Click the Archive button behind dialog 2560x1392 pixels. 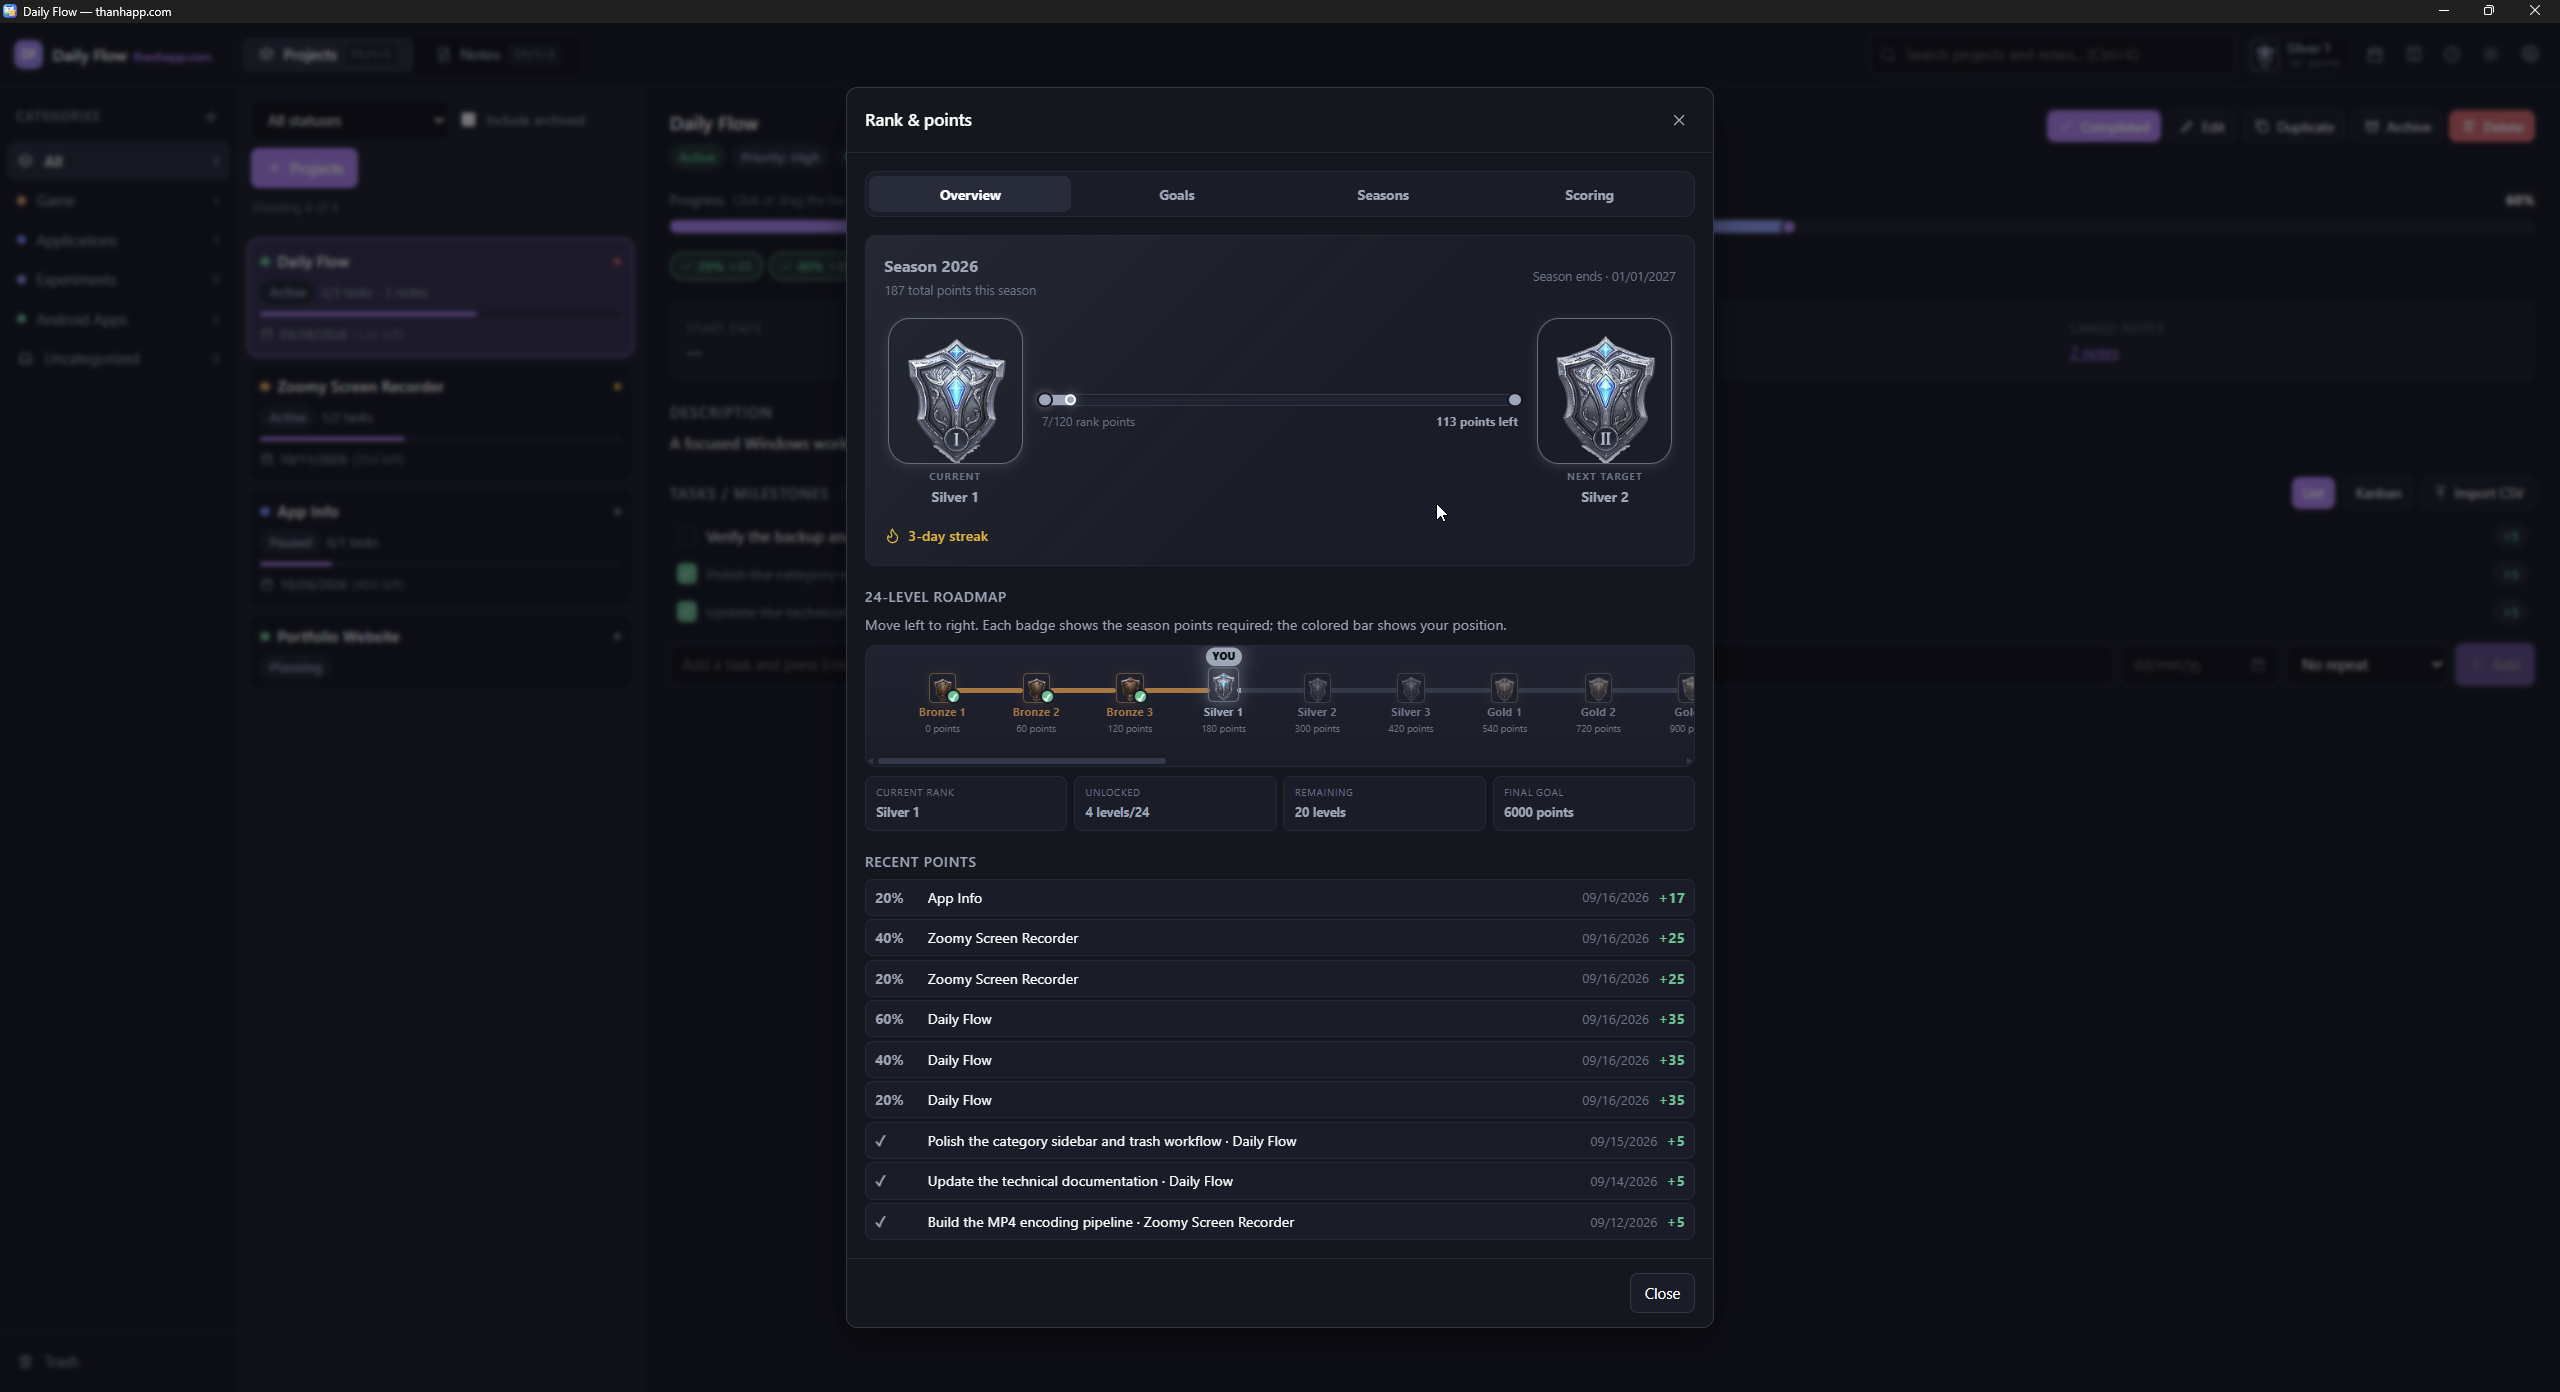[2397, 127]
